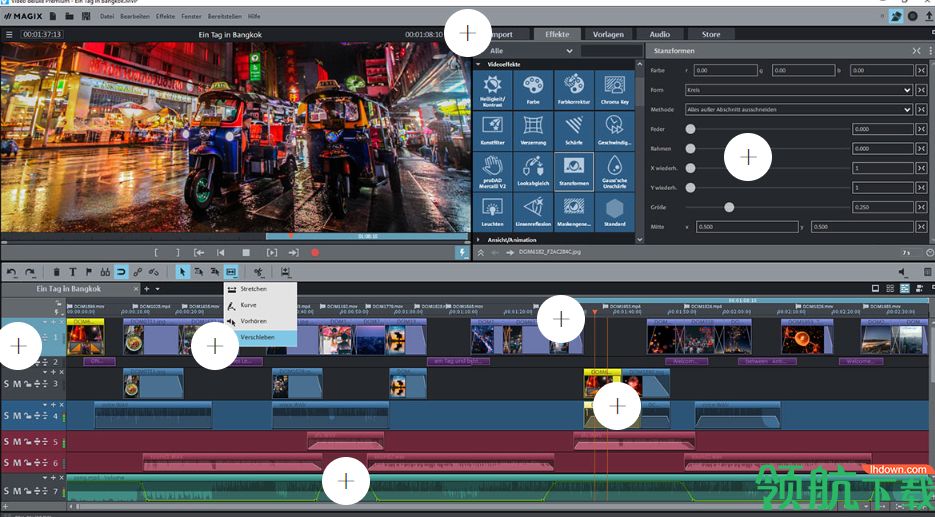
Task: Select the Stanzformen effect tile
Action: coord(574,172)
